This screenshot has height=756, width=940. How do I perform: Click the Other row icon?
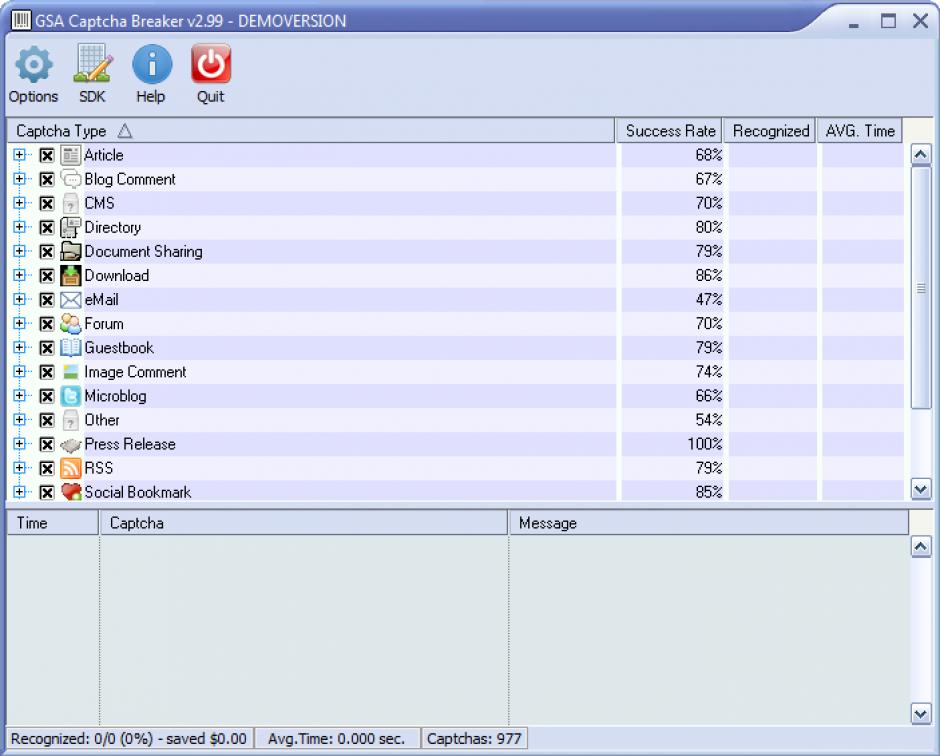[71, 420]
